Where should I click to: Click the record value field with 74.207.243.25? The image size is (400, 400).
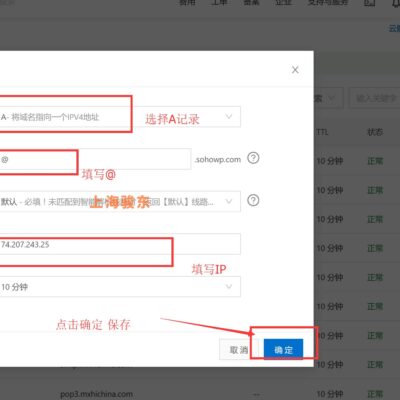click(x=120, y=244)
